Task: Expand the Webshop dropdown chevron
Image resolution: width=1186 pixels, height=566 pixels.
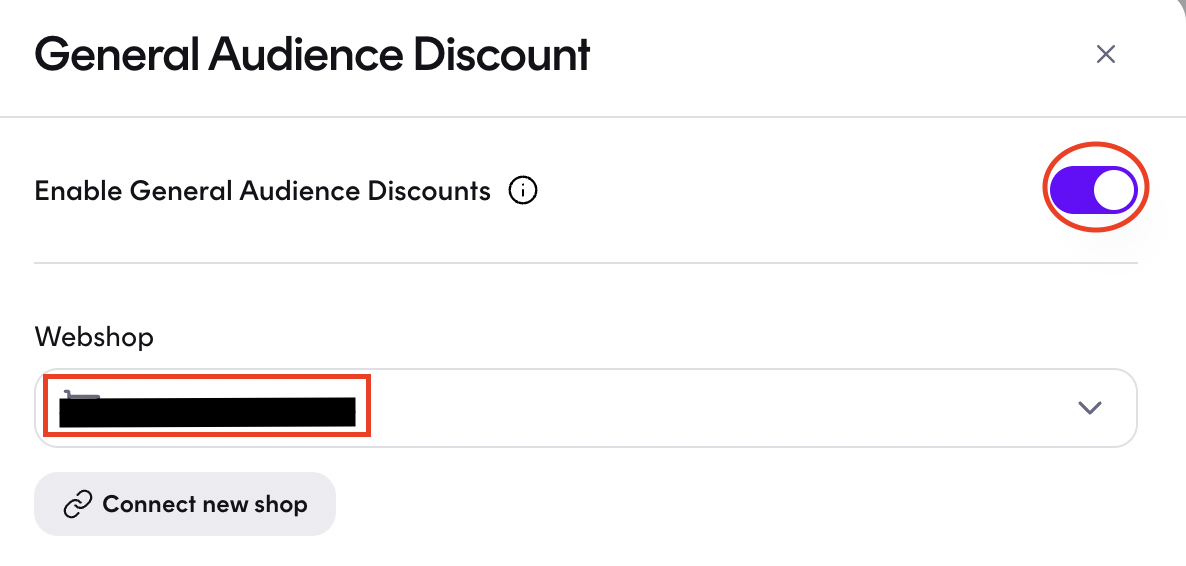Action: point(1089,408)
